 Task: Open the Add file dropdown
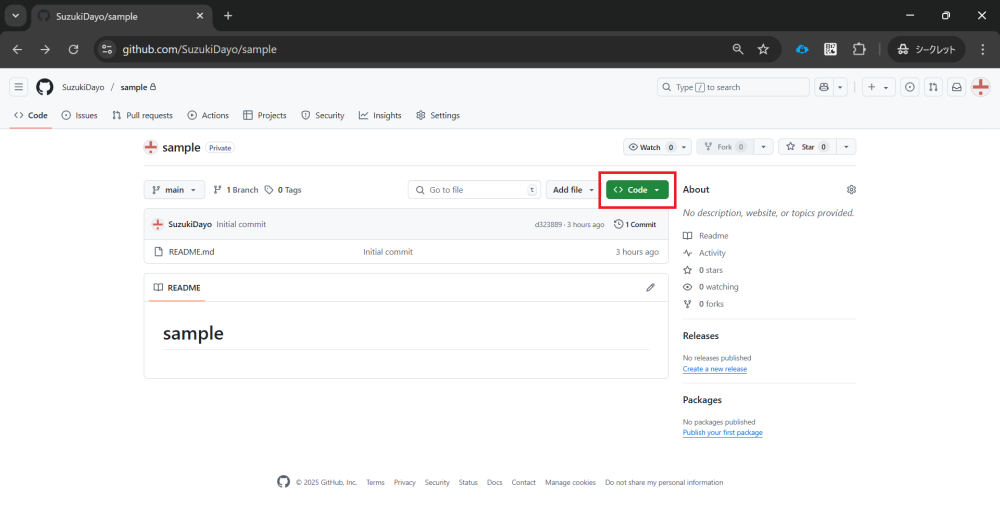(573, 190)
